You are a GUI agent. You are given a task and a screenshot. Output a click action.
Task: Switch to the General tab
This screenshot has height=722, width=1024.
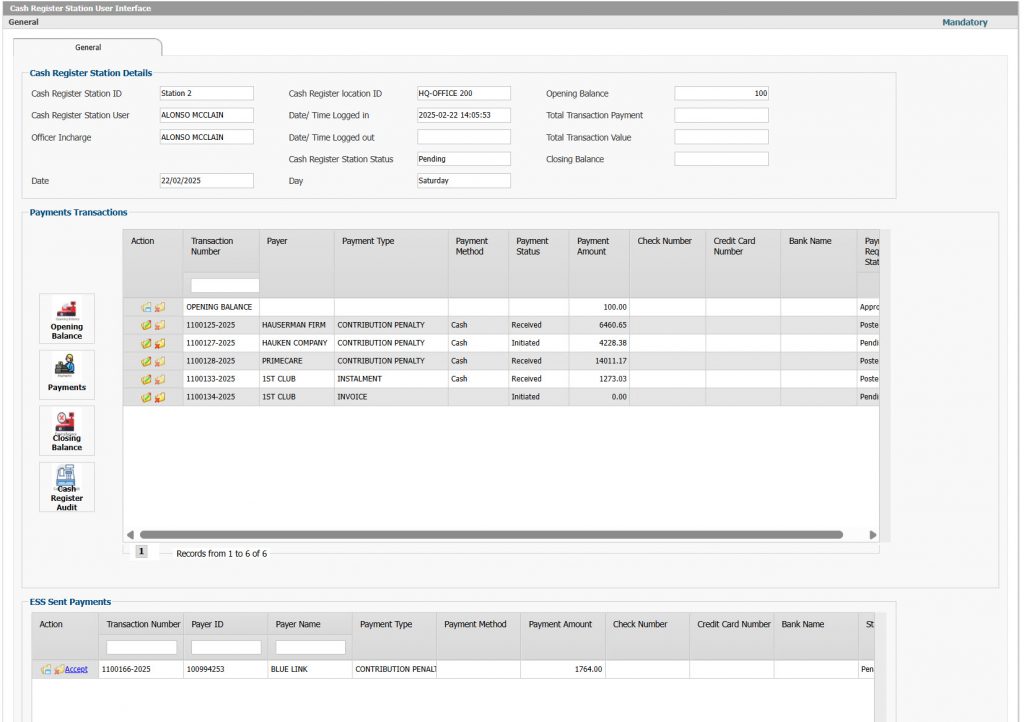click(x=88, y=48)
